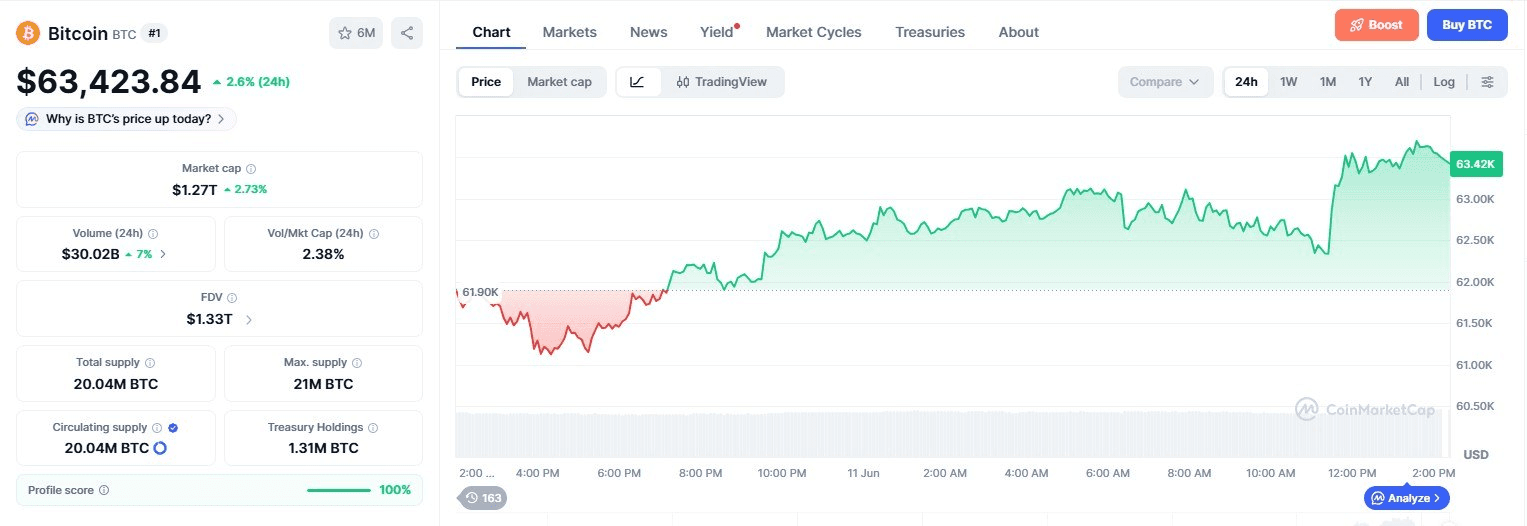The height and width of the screenshot is (526, 1527).
Task: Open the News tab
Action: (649, 32)
